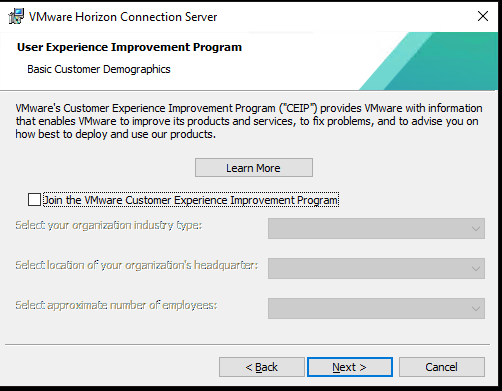The image size is (502, 391).
Task: Click the VMware installer icon in title bar
Action: point(16,16)
